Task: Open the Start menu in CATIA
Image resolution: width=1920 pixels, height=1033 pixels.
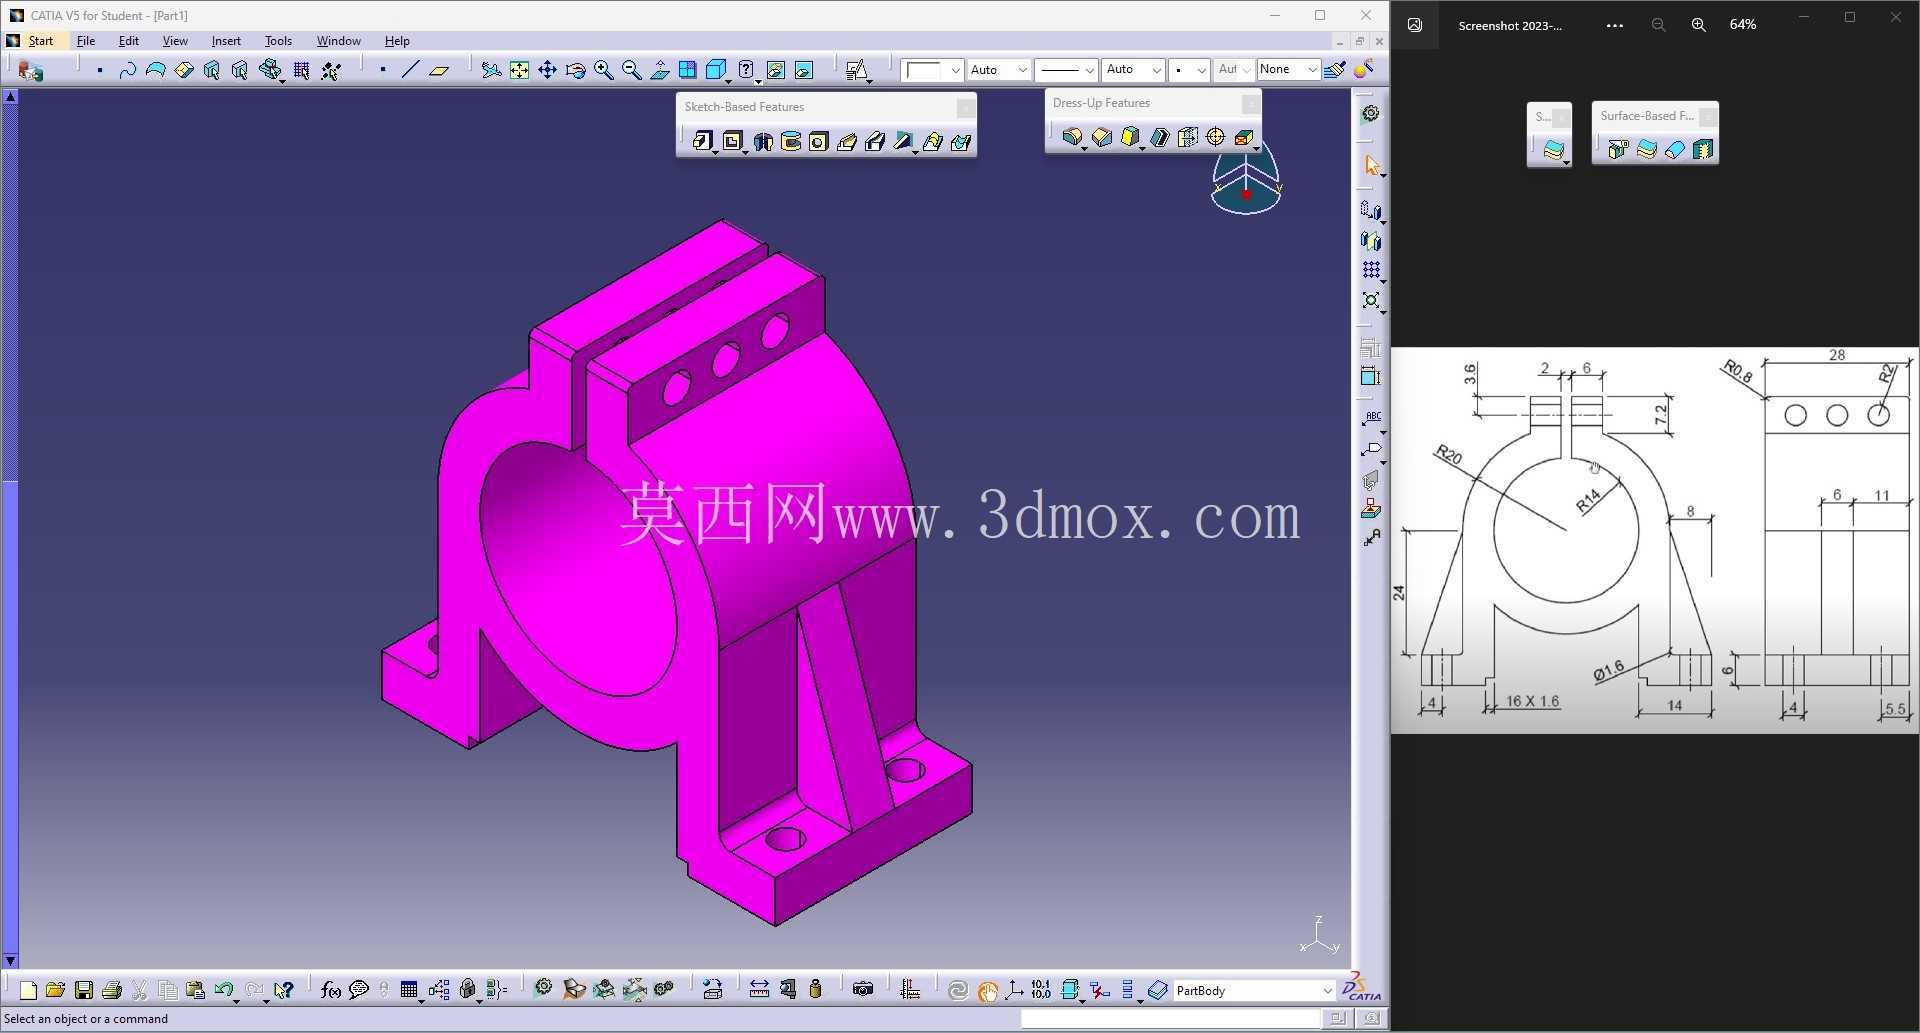Action: pos(41,41)
